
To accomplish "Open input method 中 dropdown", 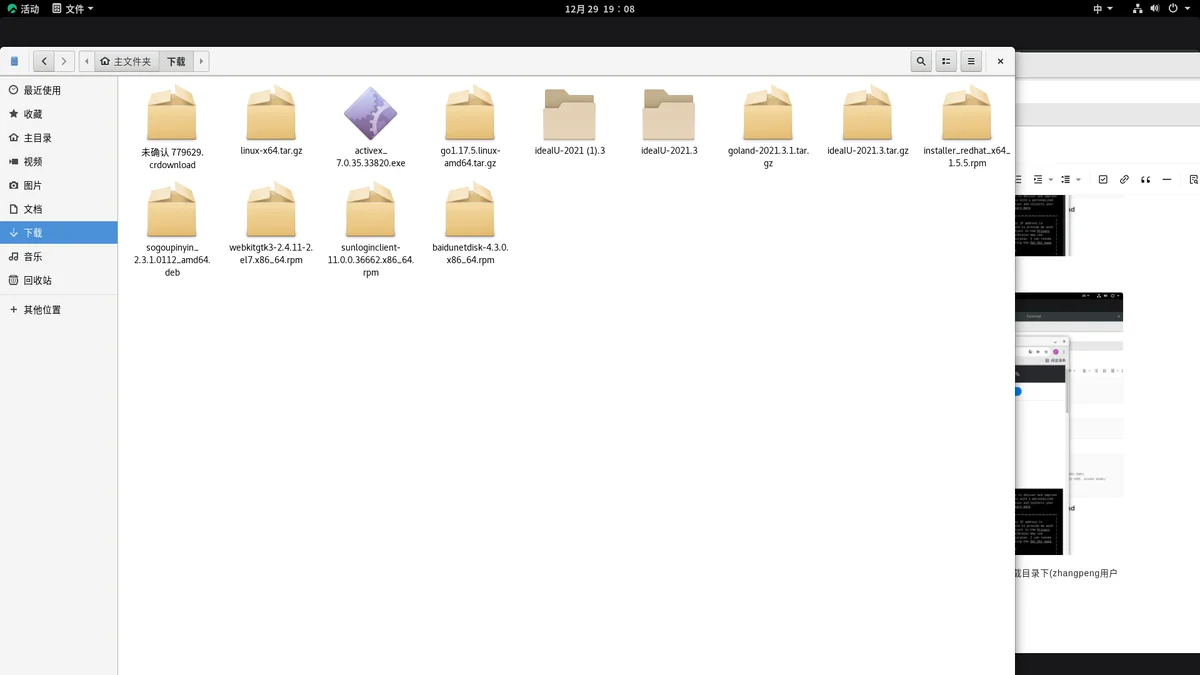I will point(1102,9).
